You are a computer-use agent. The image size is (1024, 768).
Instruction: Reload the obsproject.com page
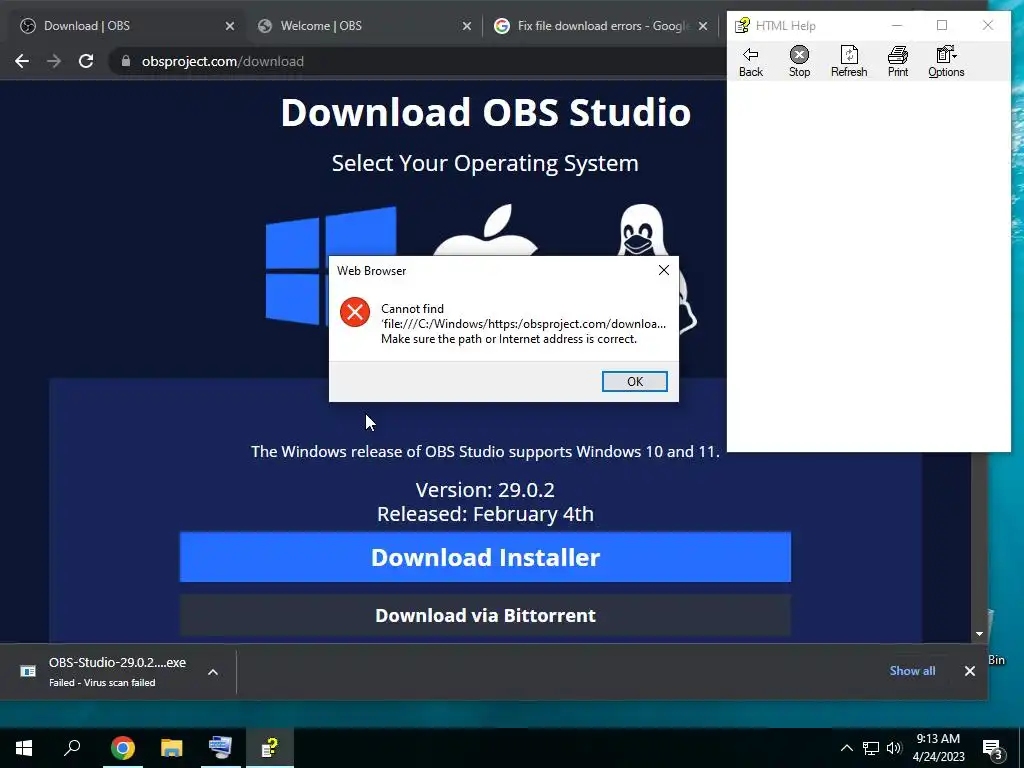[86, 61]
